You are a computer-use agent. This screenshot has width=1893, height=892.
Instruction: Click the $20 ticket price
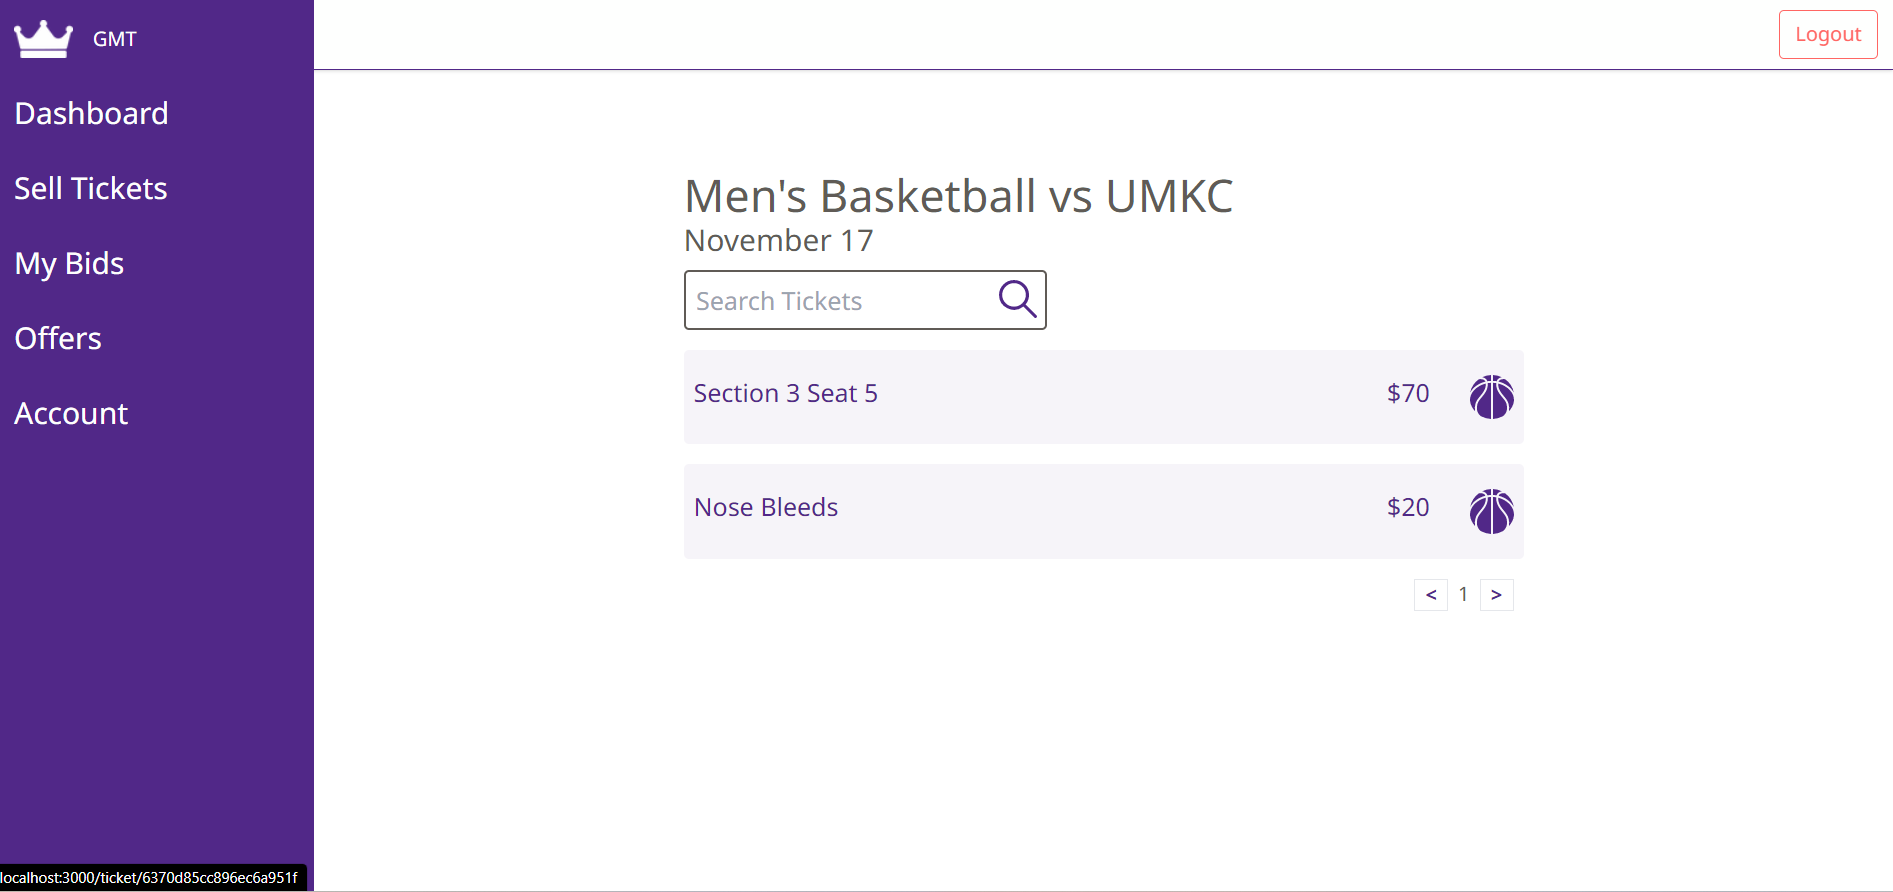1408,508
